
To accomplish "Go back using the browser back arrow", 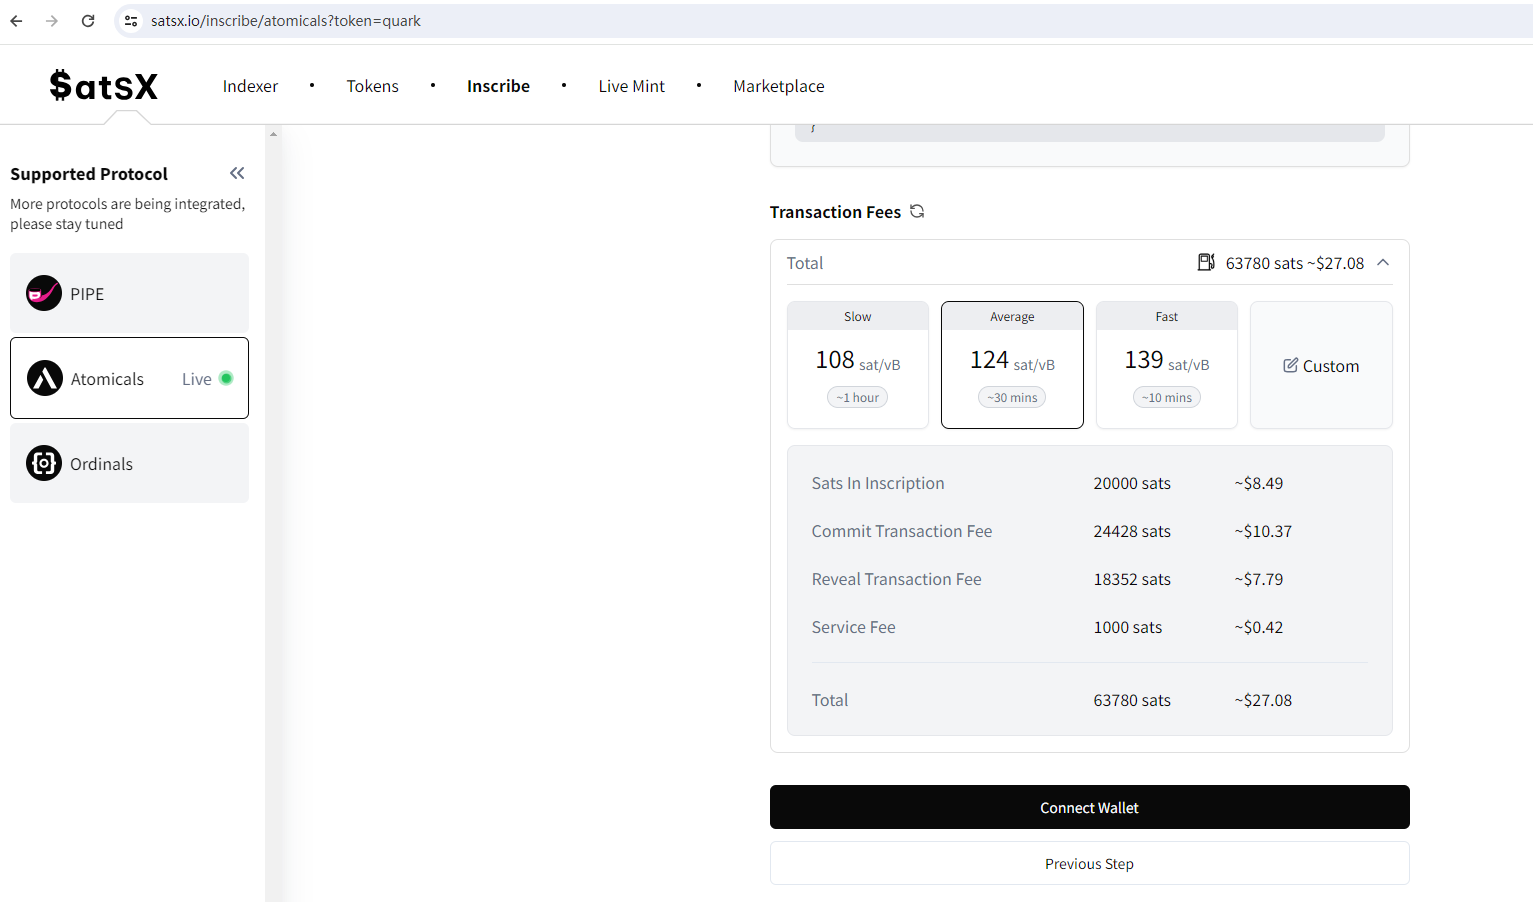I will pos(17,21).
